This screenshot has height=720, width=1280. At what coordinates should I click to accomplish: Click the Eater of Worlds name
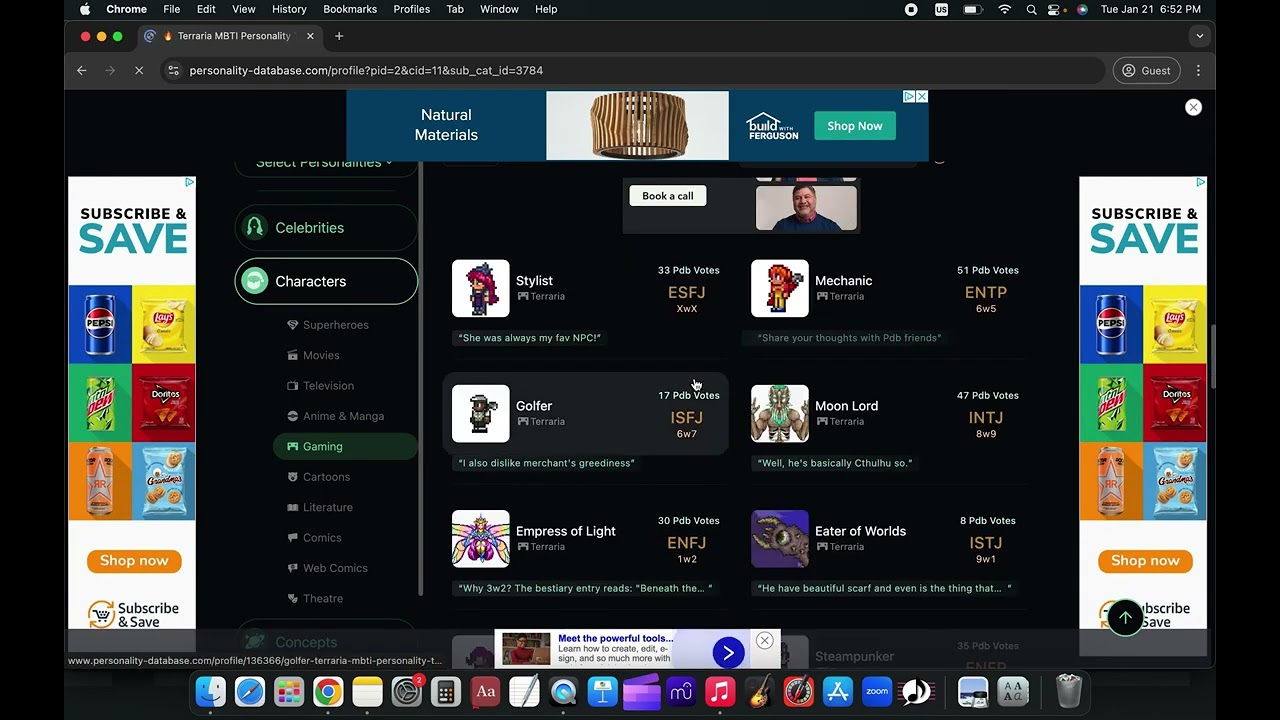860,531
